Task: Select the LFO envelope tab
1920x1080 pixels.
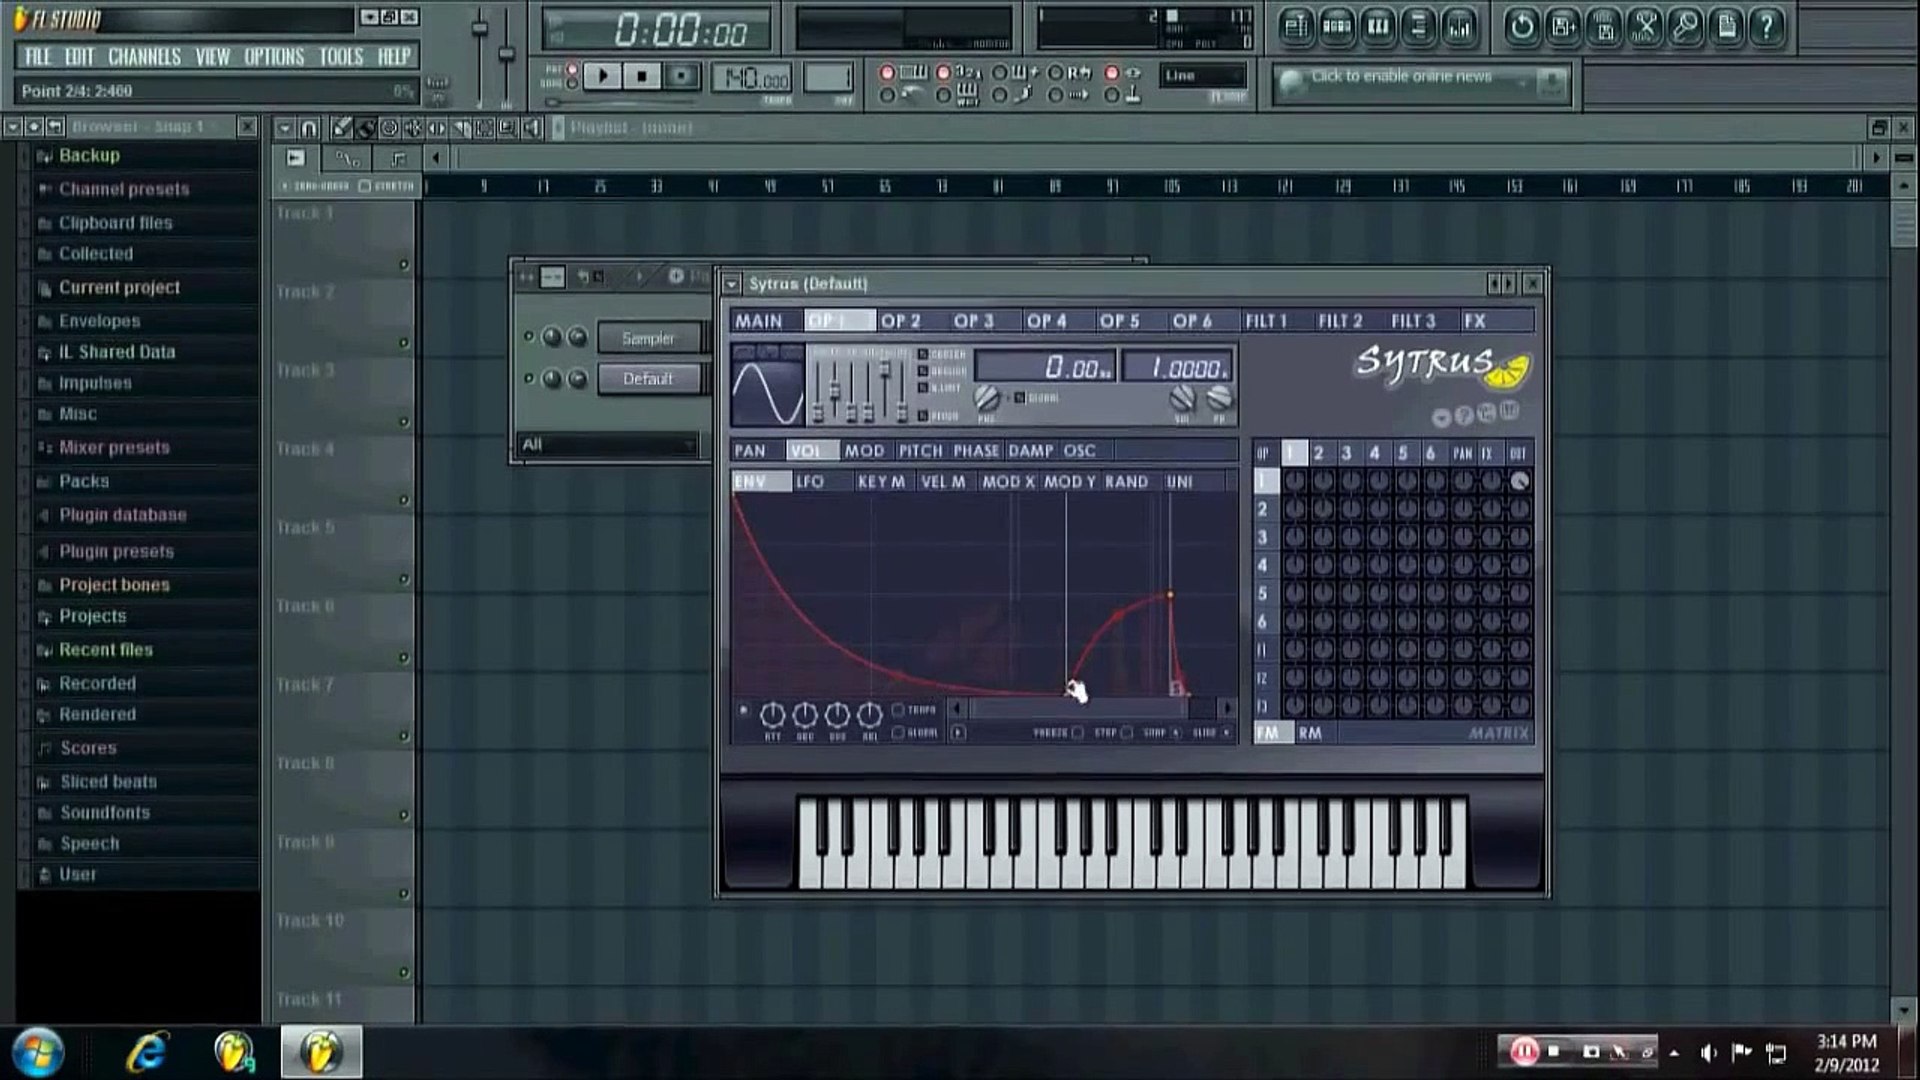Action: 810,482
